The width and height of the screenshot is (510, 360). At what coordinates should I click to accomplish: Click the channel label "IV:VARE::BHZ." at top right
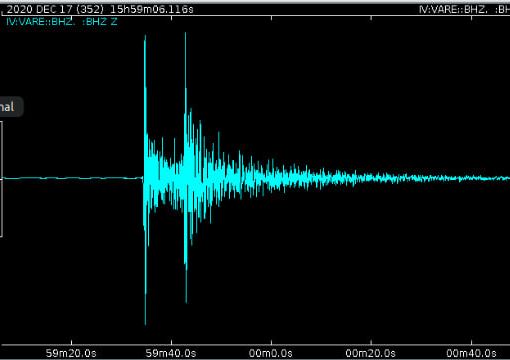[453, 9]
